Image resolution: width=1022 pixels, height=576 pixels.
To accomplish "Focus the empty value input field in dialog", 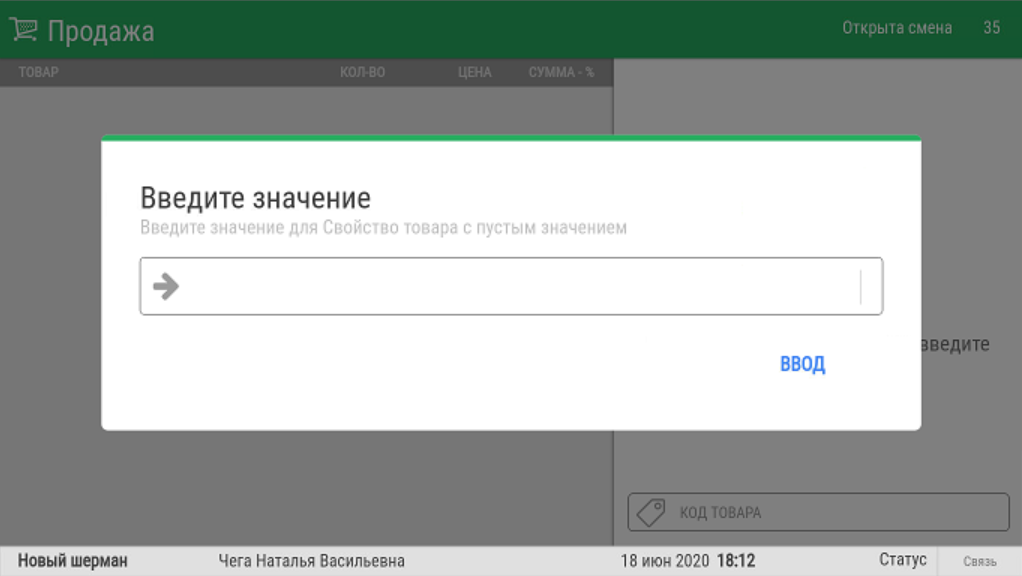I will 511,286.
